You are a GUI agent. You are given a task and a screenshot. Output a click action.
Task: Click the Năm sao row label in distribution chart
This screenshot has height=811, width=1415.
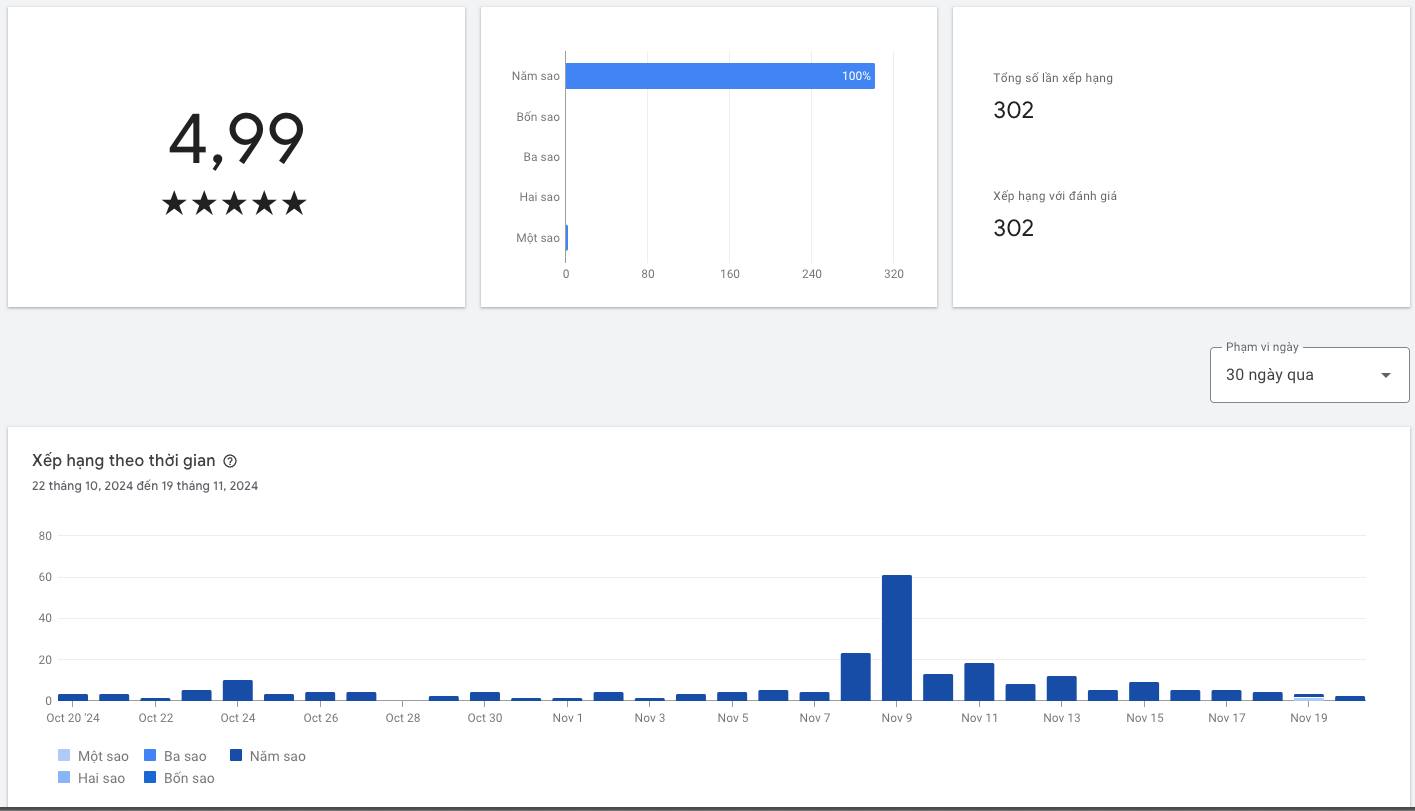tap(536, 76)
